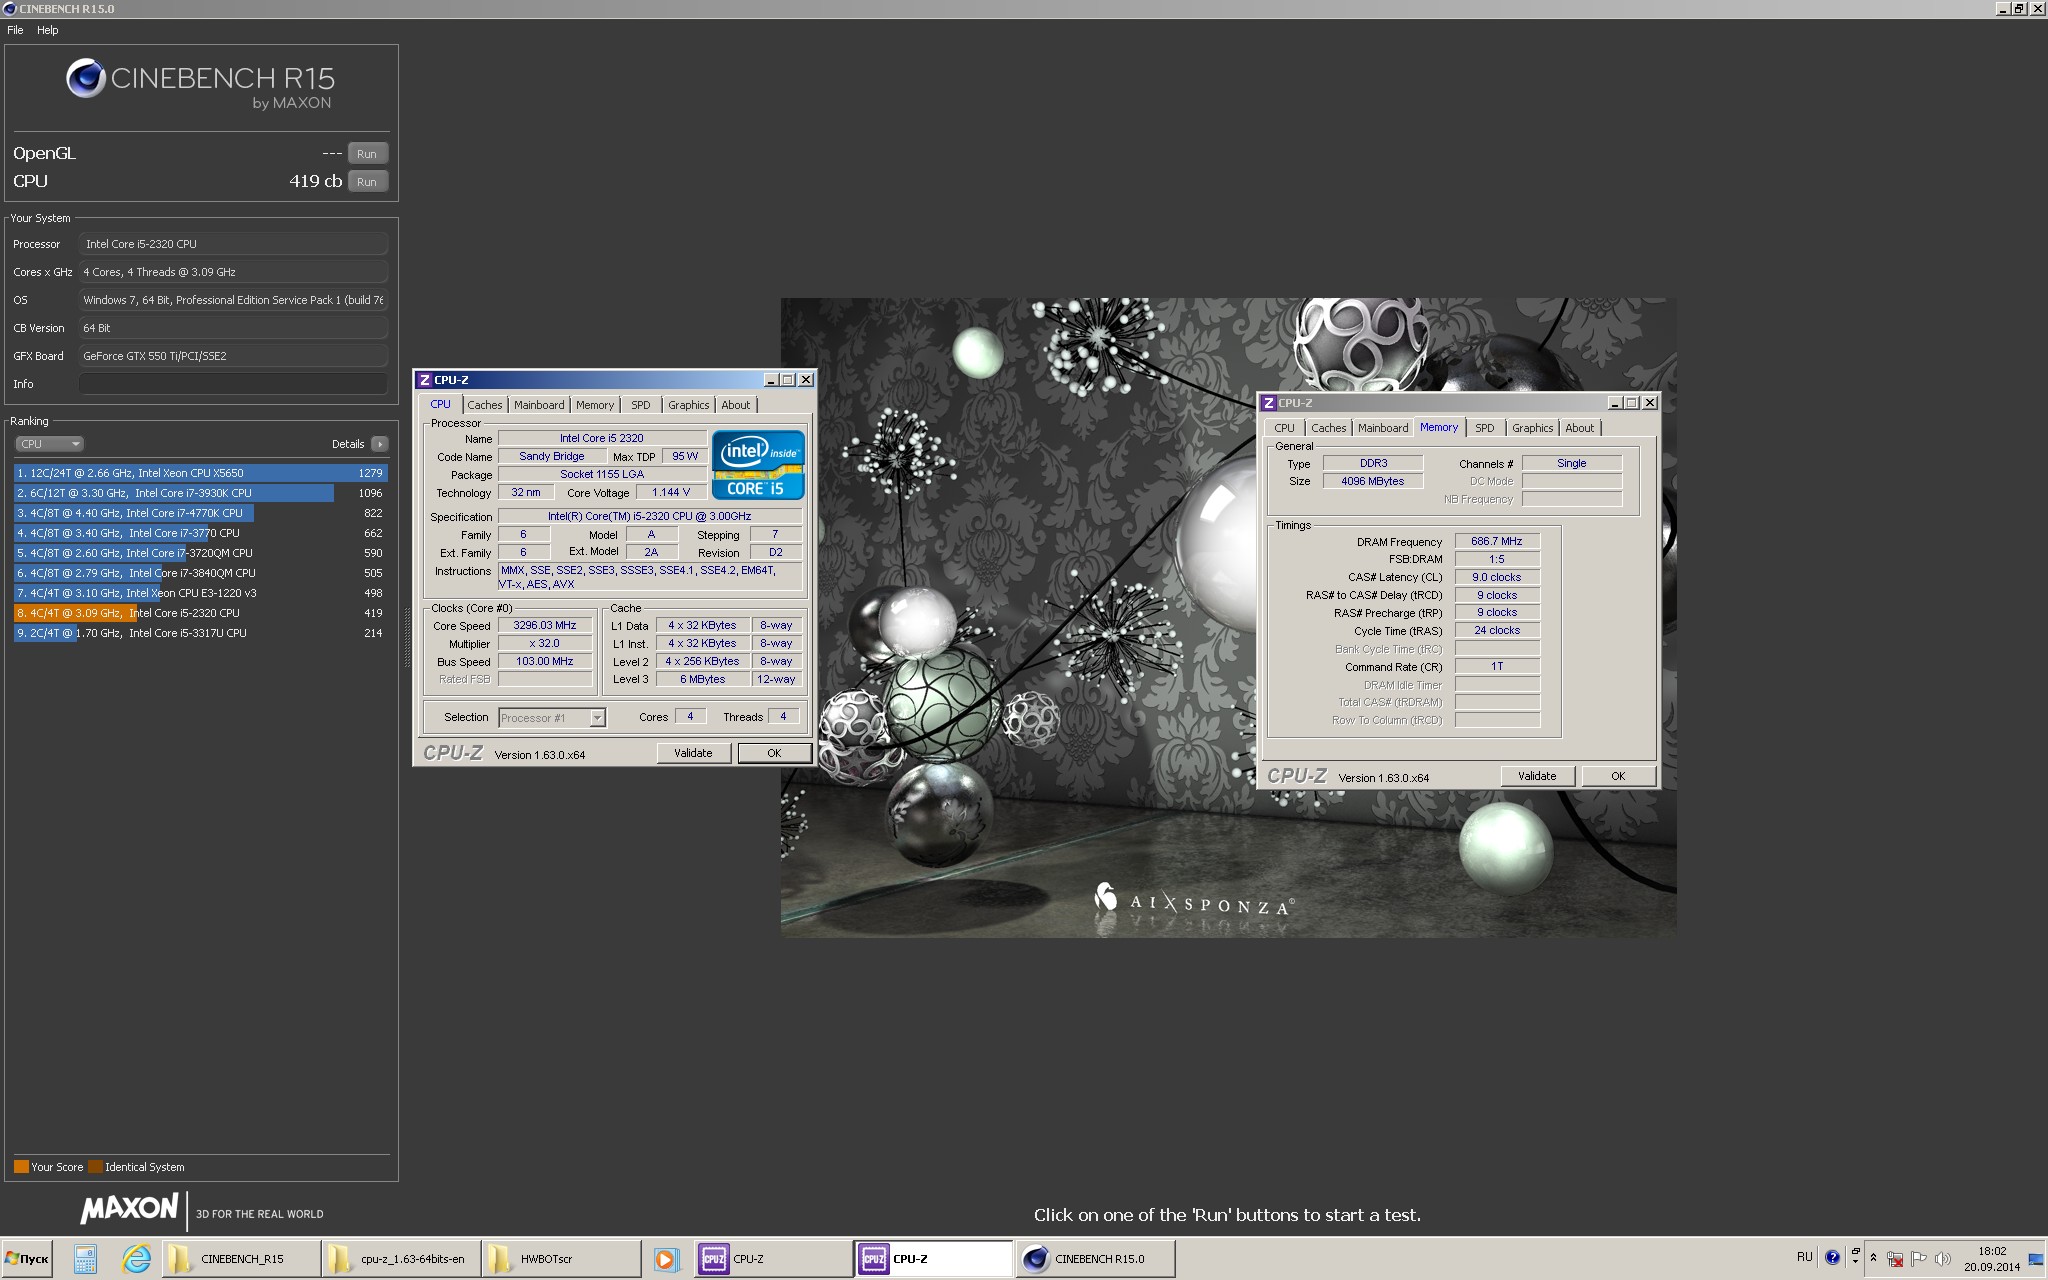
Task: Click the Cinebench title bar app icon
Action: tap(9, 8)
